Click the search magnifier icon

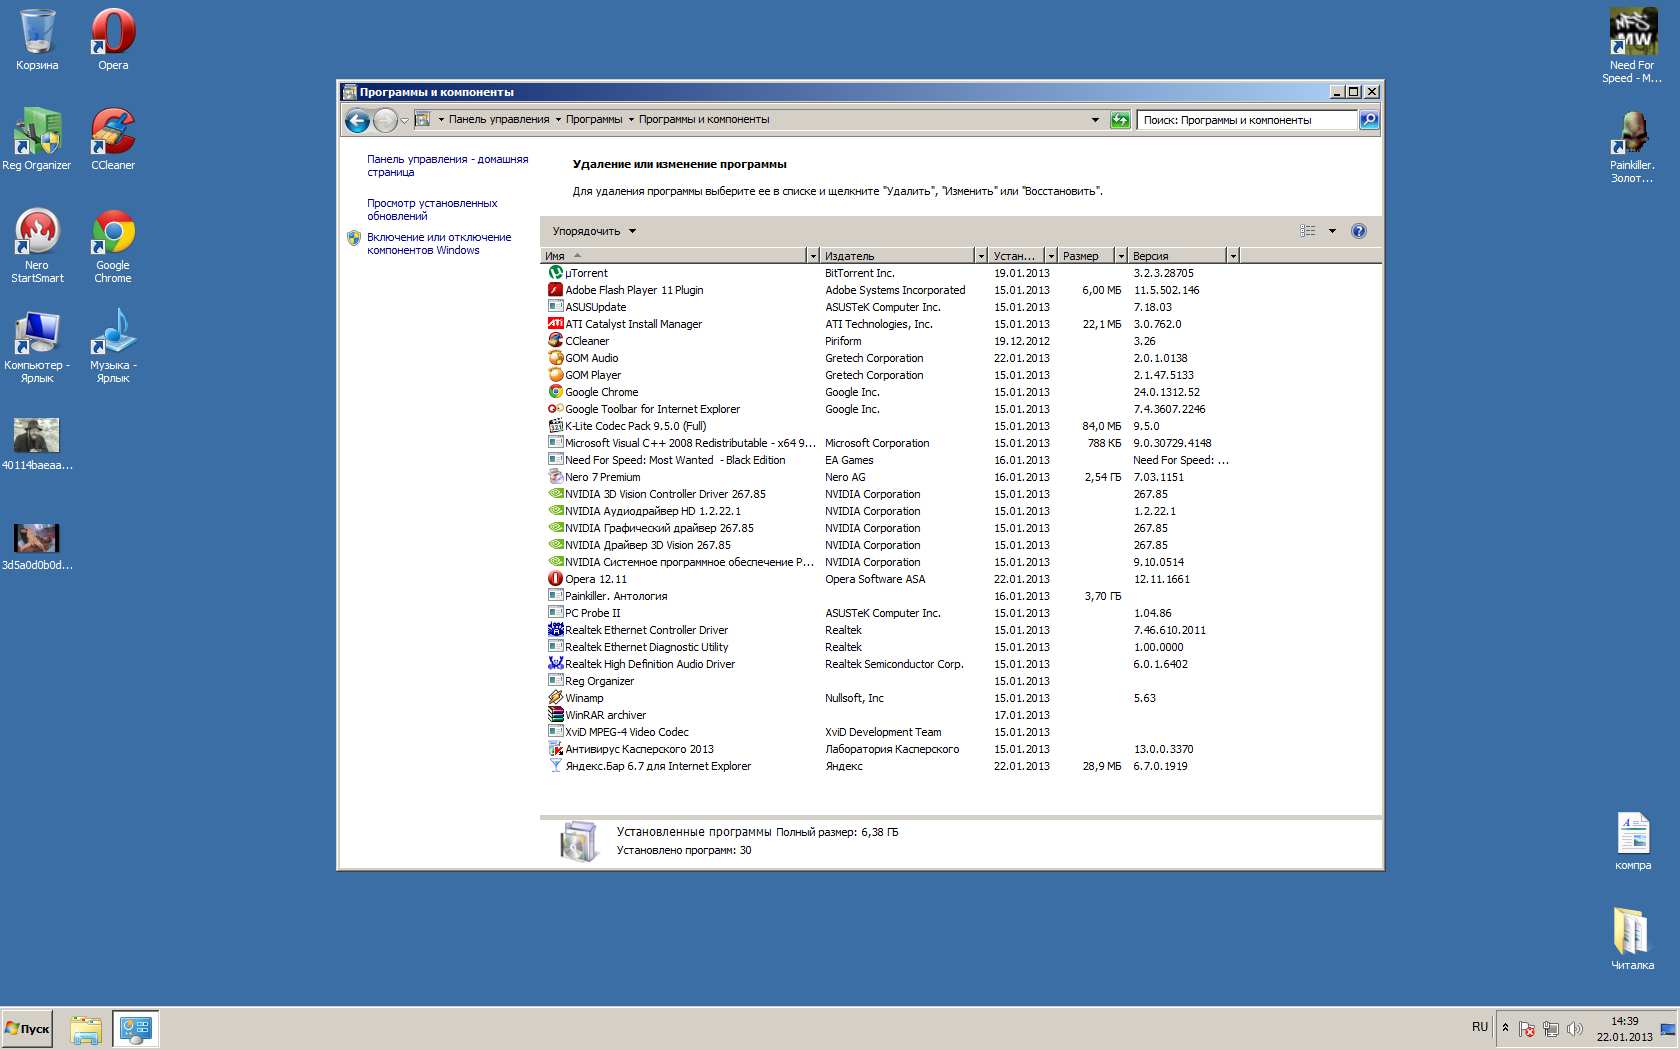pyautogui.click(x=1369, y=120)
